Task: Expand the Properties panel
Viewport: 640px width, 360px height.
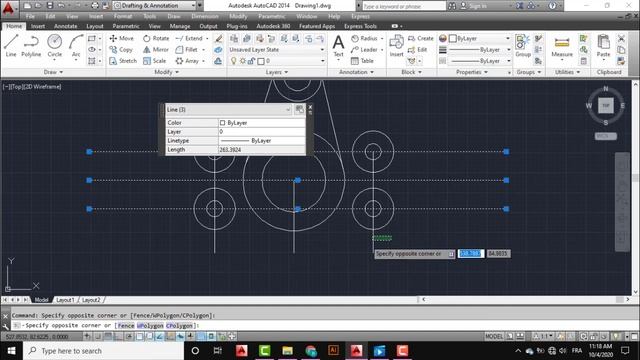Action: pyautogui.click(x=472, y=72)
